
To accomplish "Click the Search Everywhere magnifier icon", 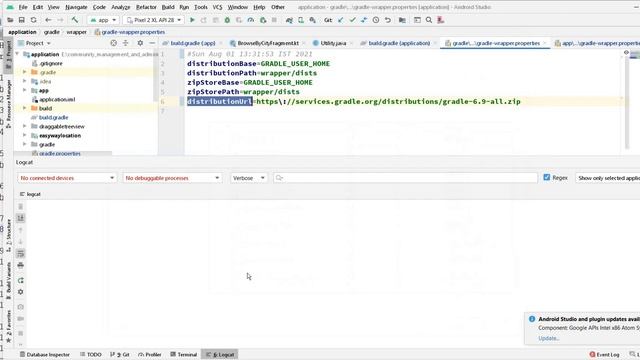I will (x=429, y=20).
